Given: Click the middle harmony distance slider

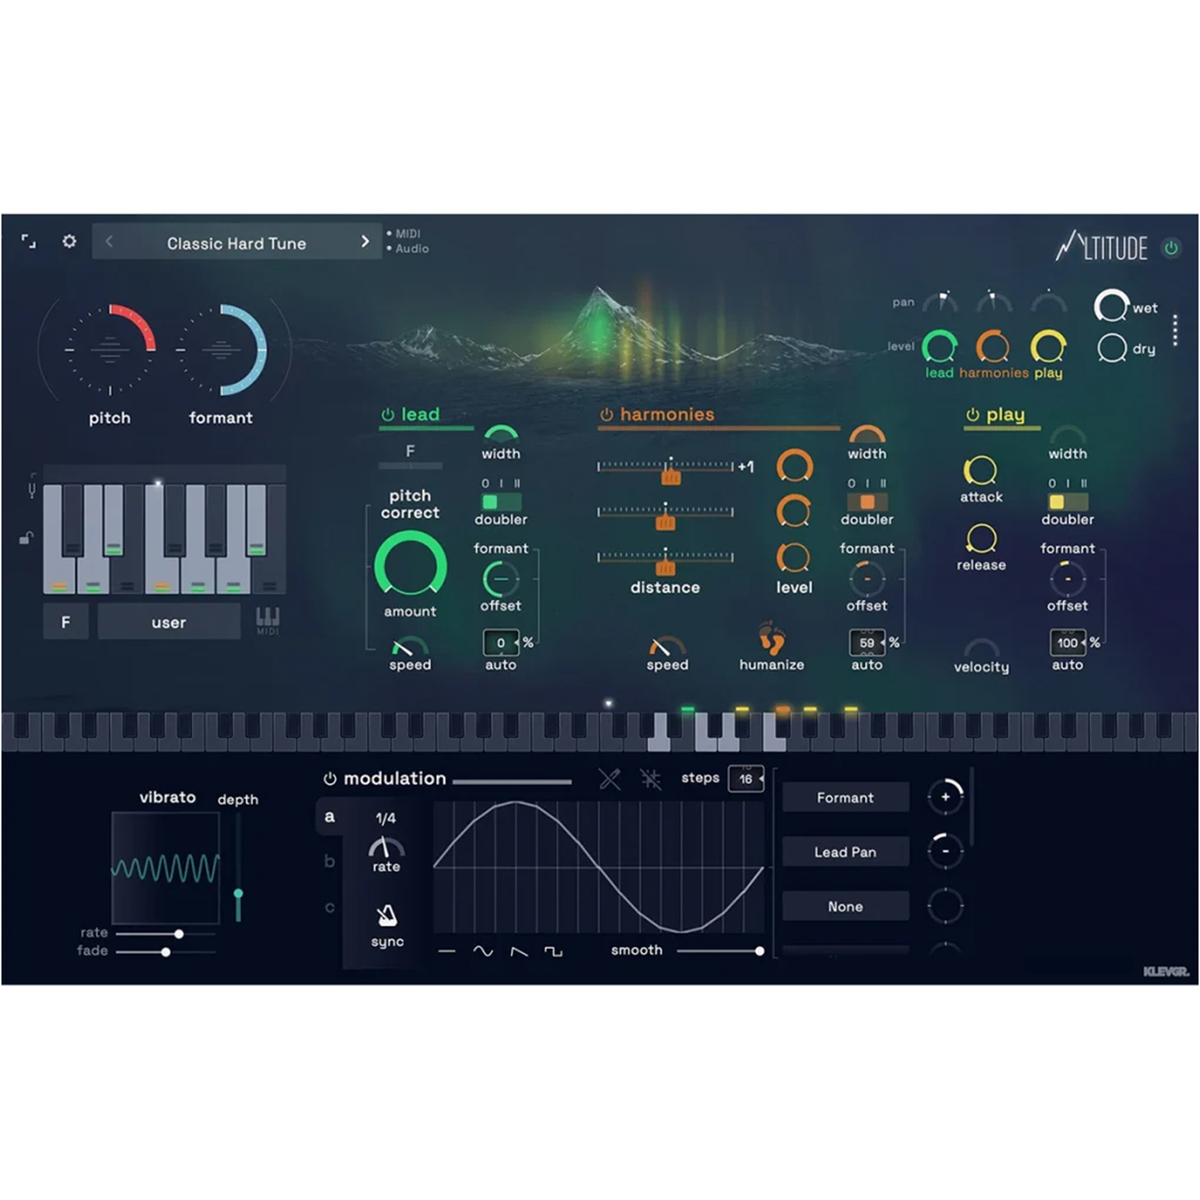Looking at the screenshot, I should 666,513.
